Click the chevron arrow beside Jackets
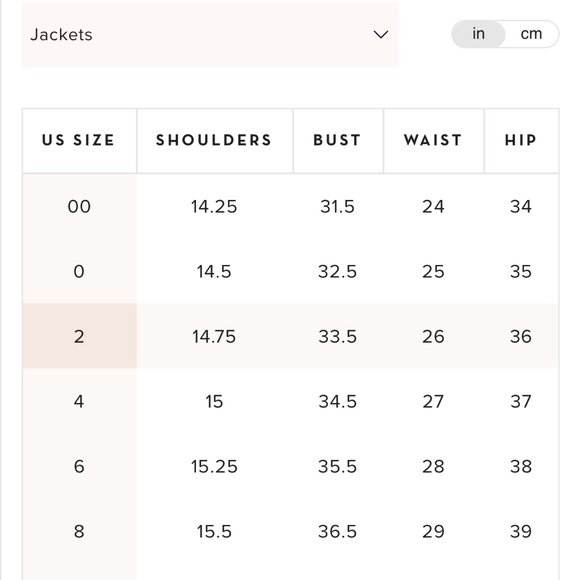580x580 pixels. [381, 34]
